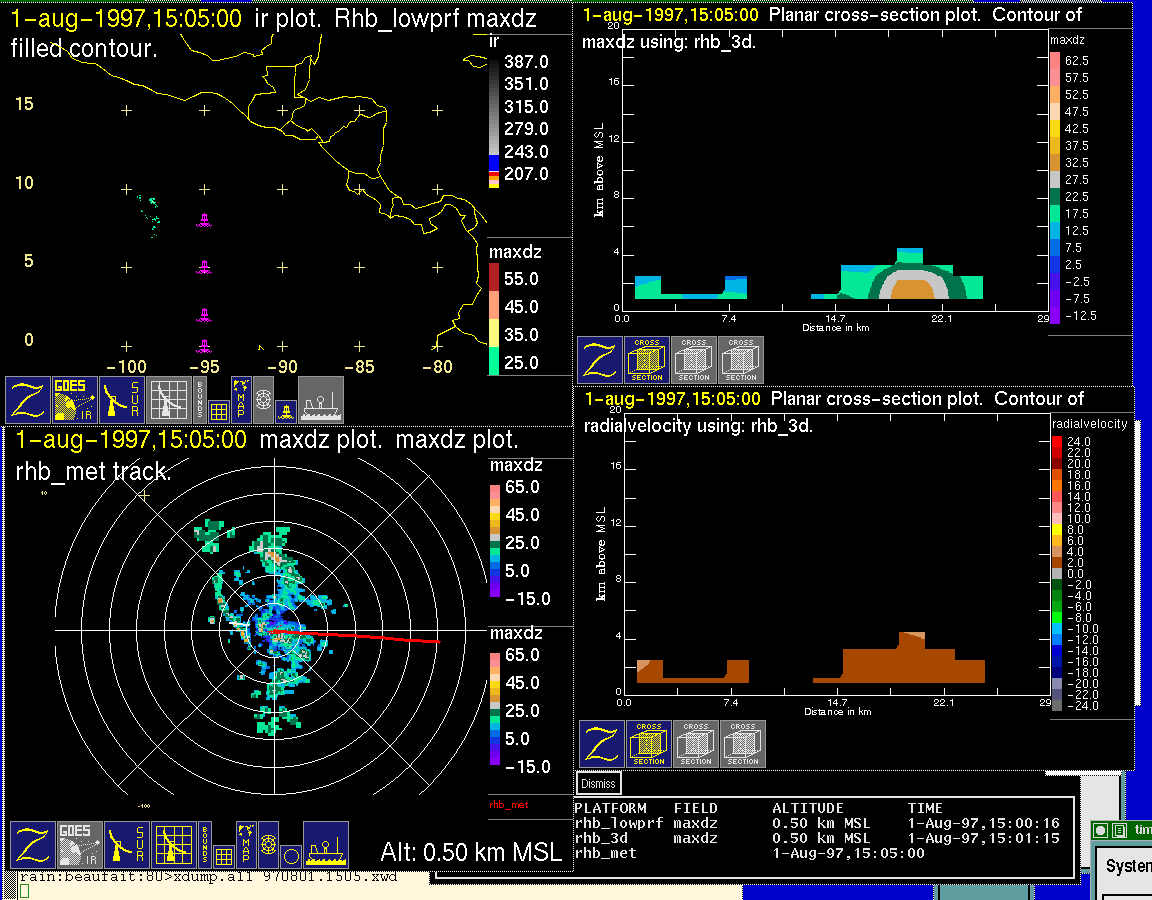Click the radialvelocity color scale bar
This screenshot has width=1152, height=900.
pos(1058,573)
